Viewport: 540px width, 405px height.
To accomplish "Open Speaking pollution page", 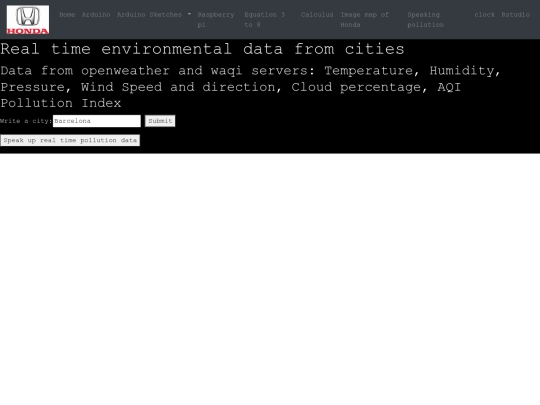I will coord(426,20).
